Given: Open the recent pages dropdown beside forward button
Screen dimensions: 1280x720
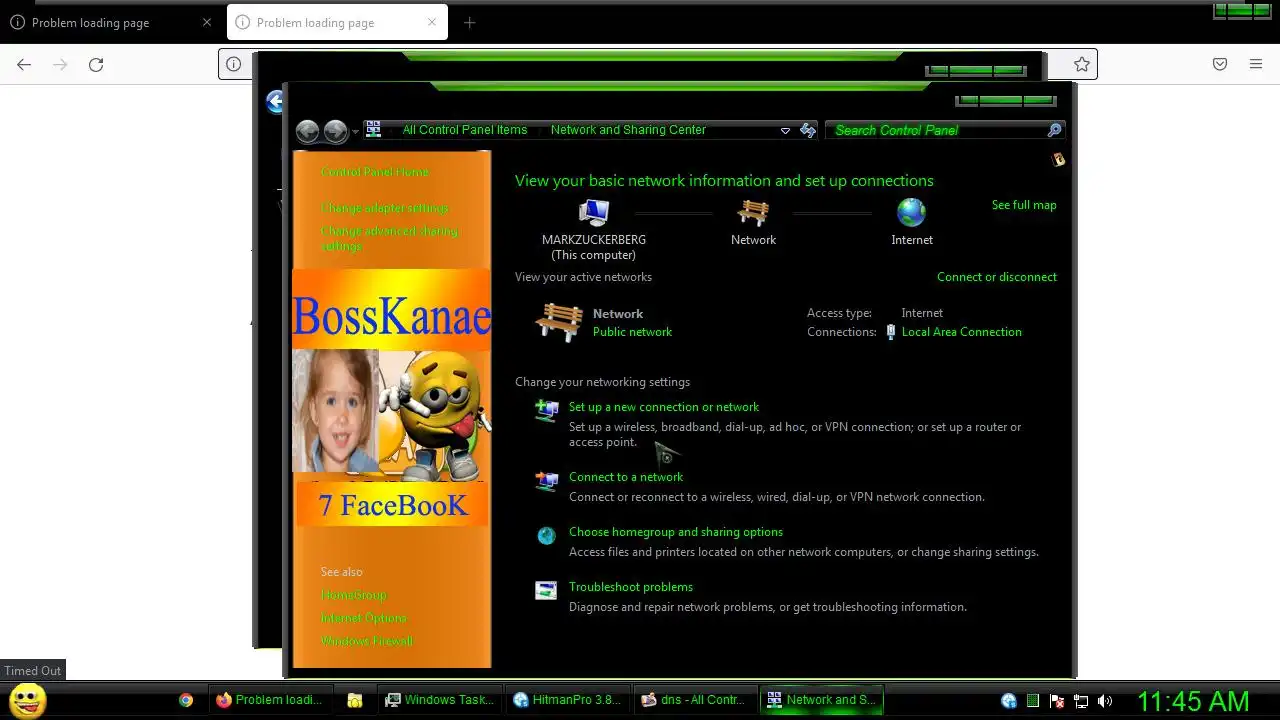Looking at the screenshot, I should tap(355, 132).
